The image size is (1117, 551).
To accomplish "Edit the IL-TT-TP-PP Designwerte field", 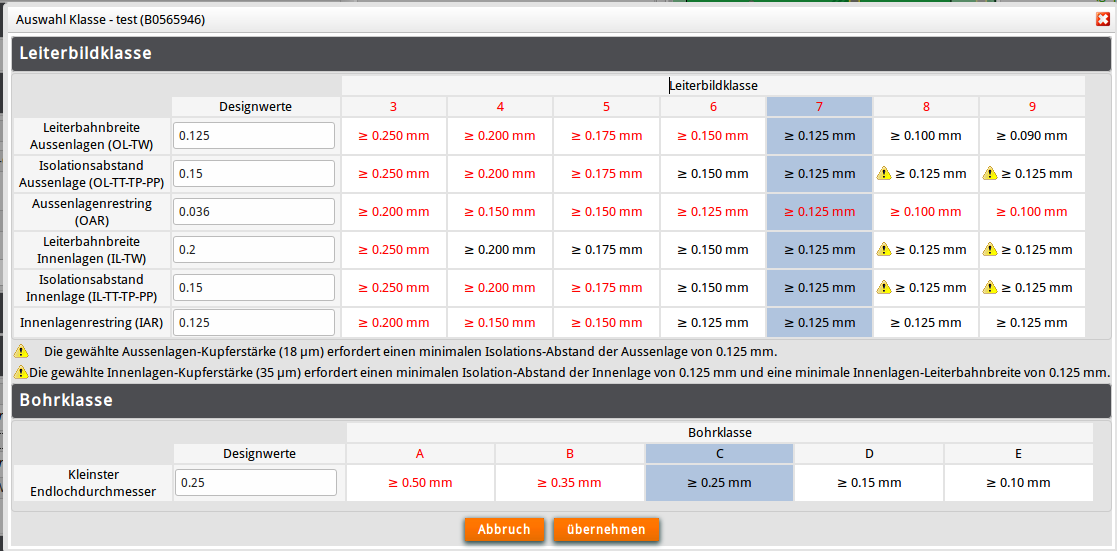I will [x=254, y=287].
